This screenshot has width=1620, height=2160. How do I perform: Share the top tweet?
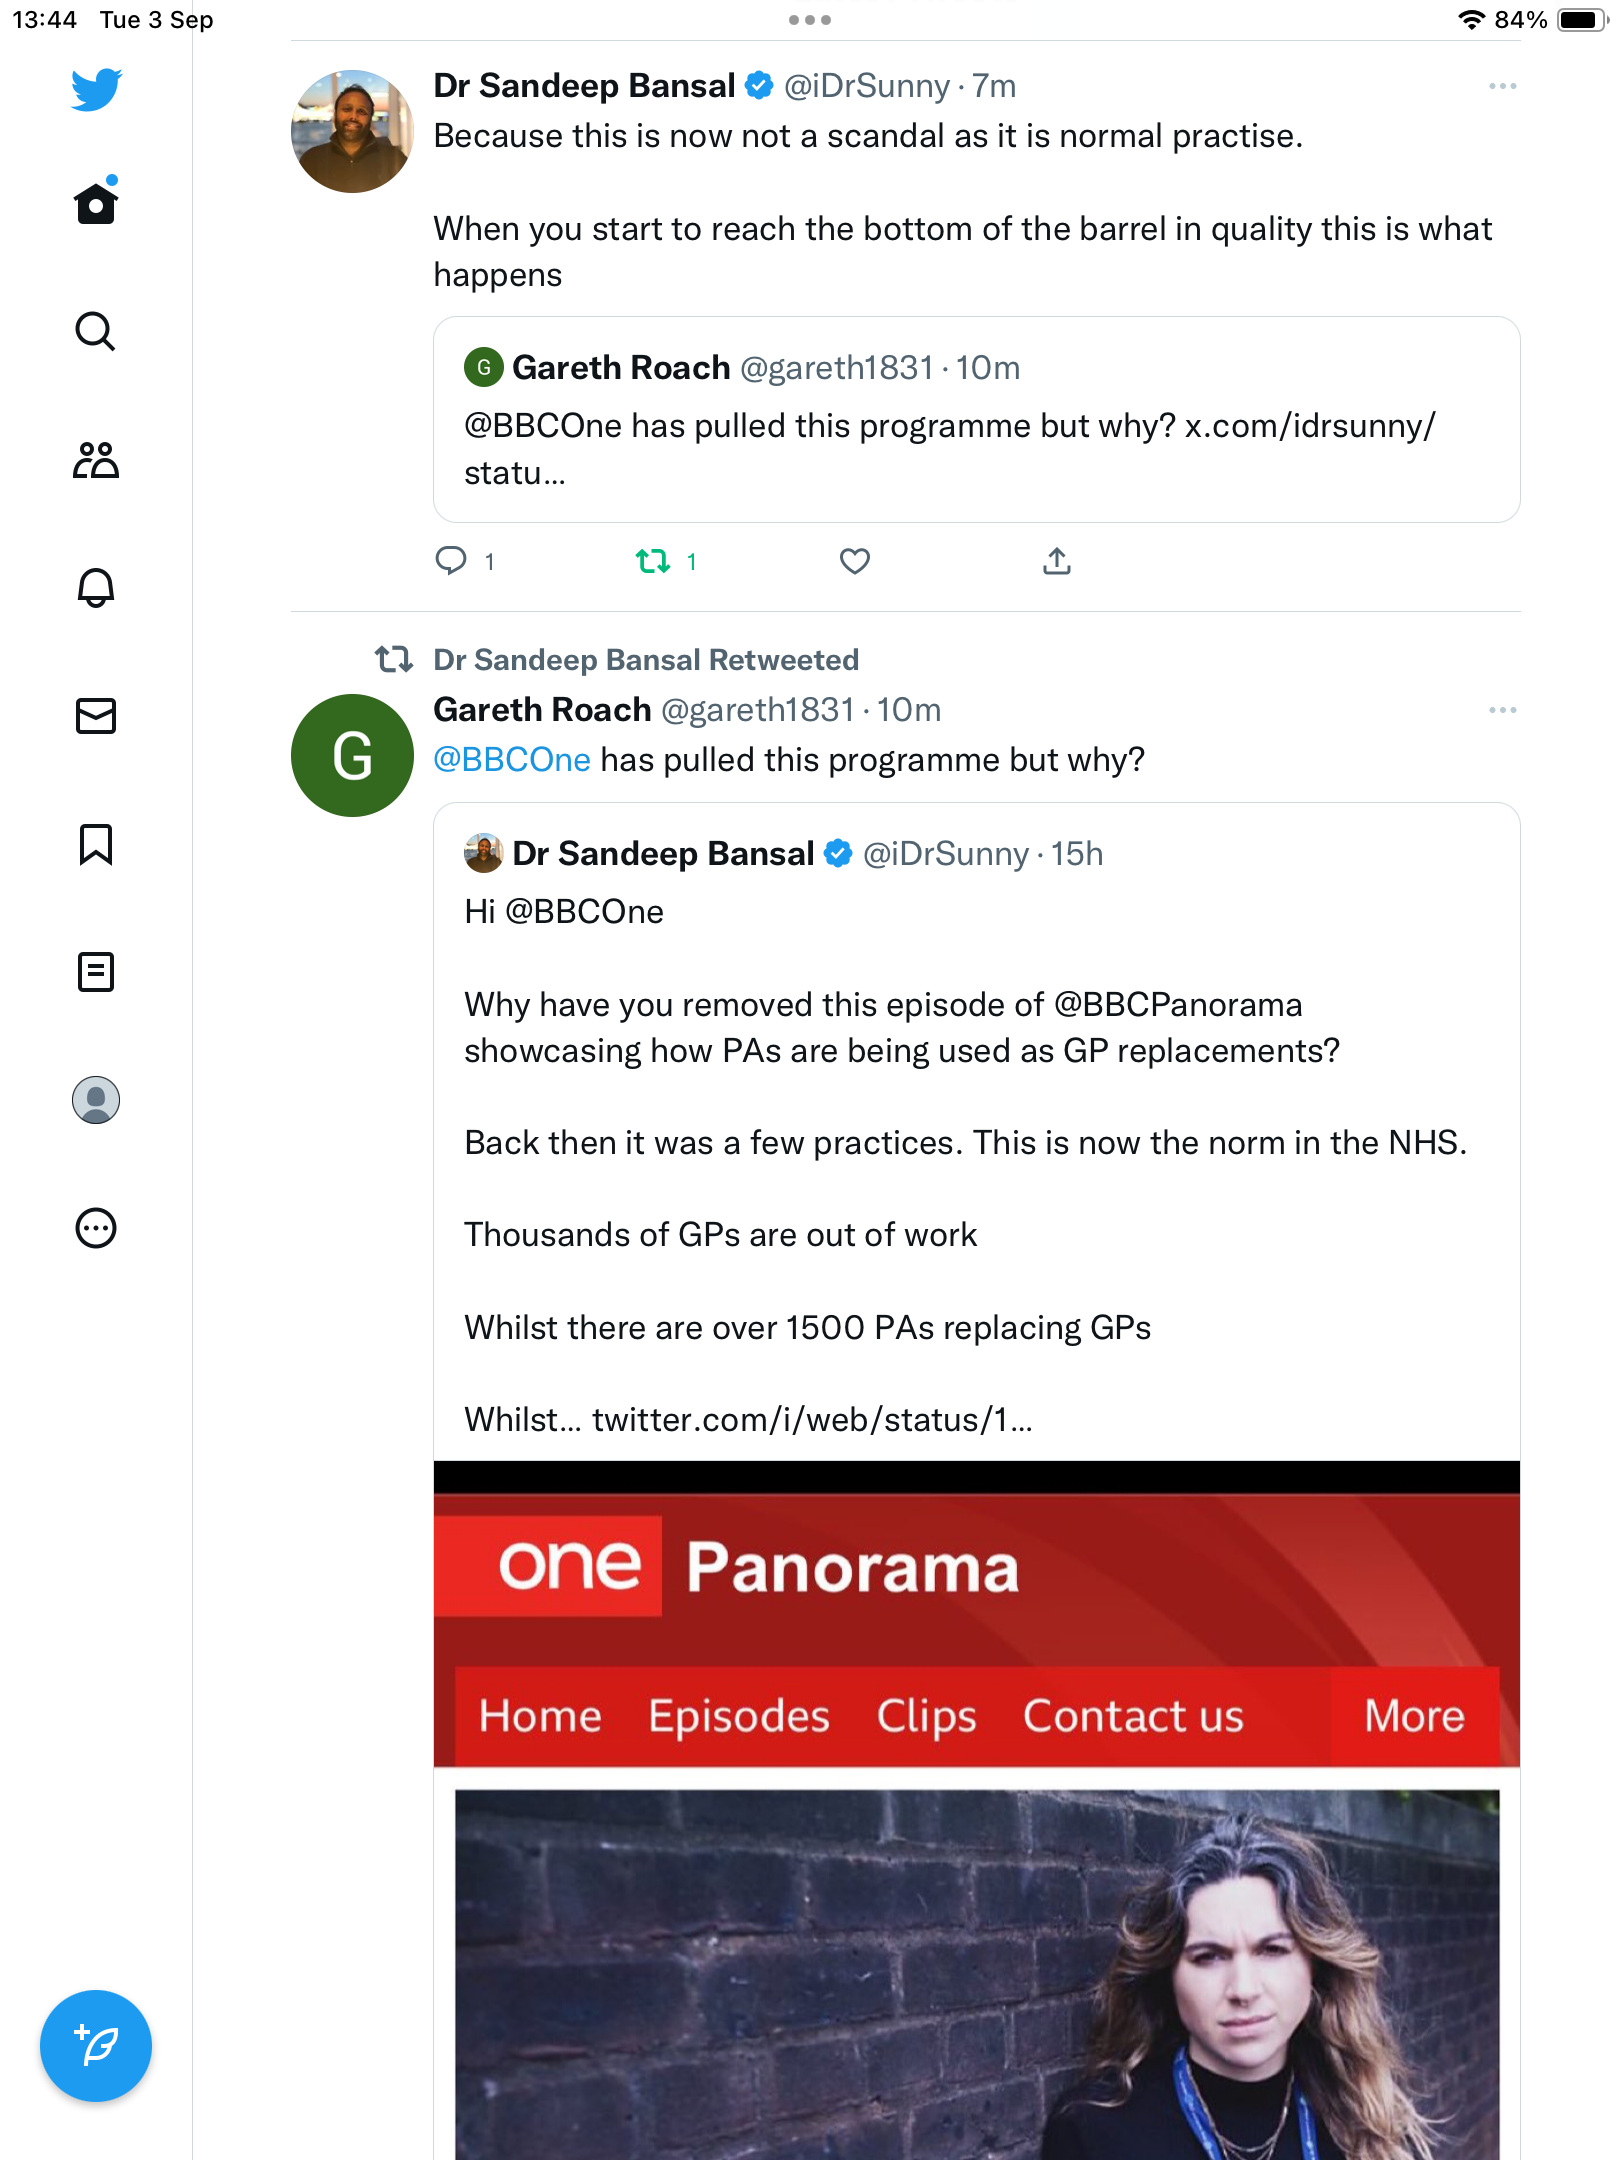1057,561
